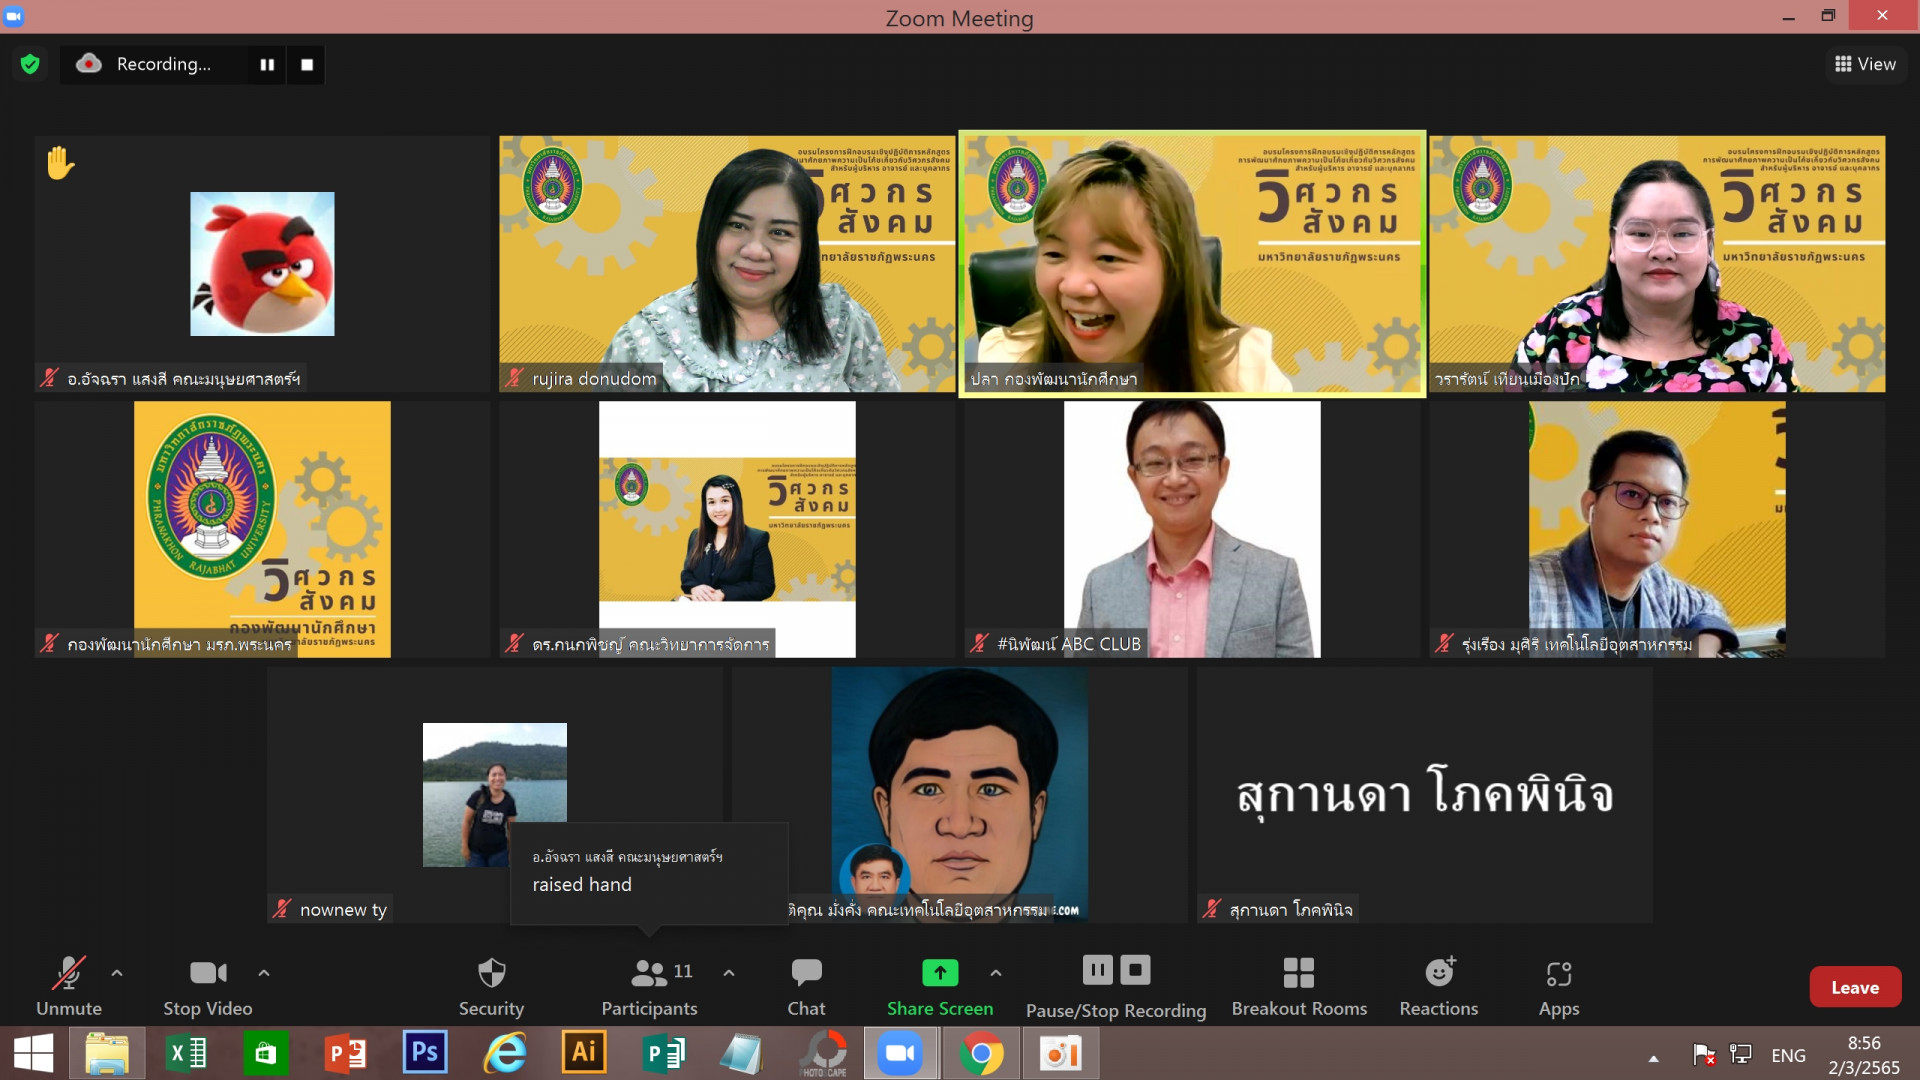This screenshot has width=1920, height=1080.
Task: Expand video options arrow beside Stop Video
Action: click(264, 973)
